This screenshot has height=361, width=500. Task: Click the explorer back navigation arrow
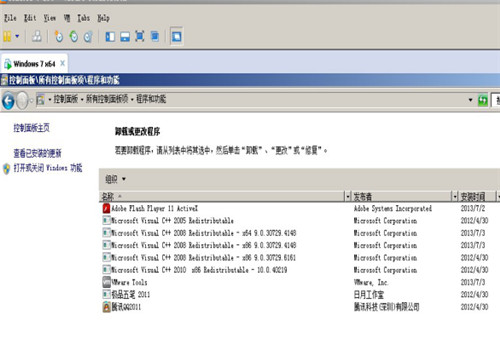(x=8, y=100)
